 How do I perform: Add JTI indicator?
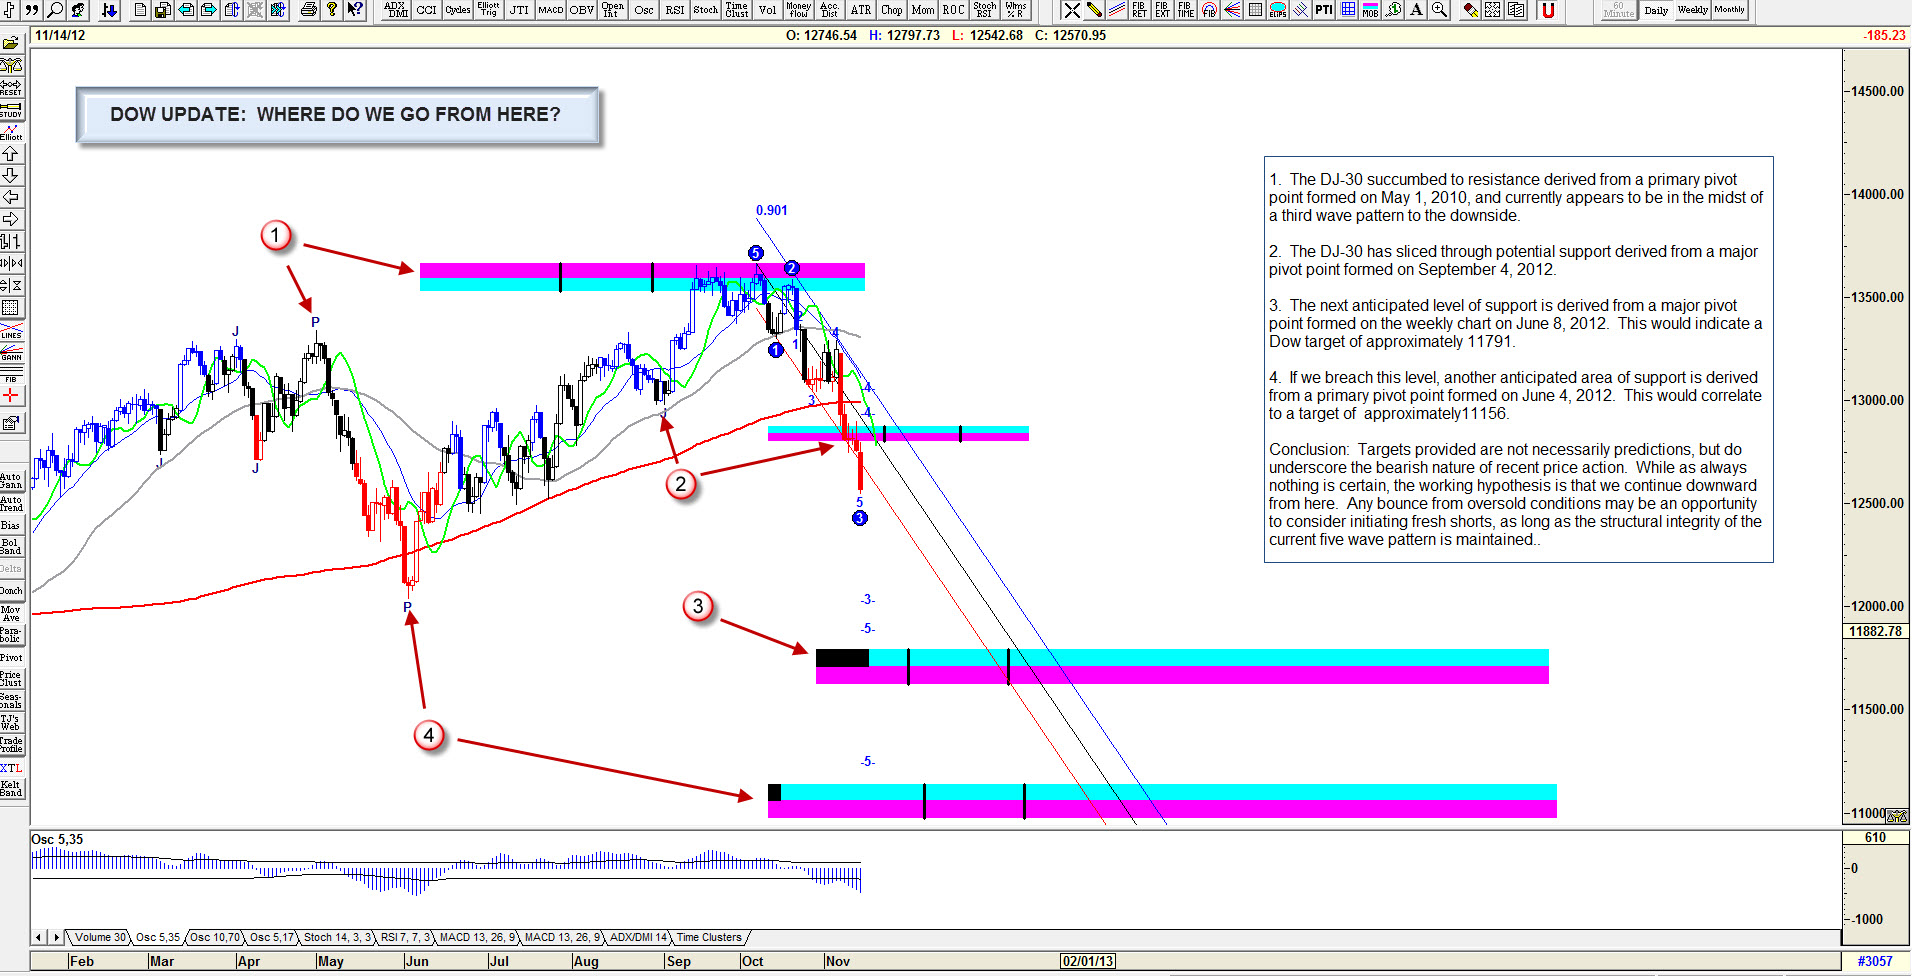[519, 10]
